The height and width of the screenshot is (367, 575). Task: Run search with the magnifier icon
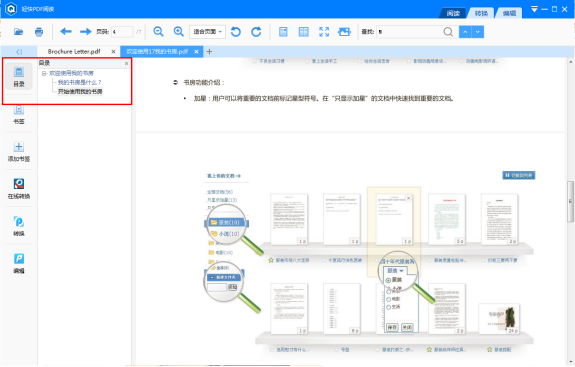[448, 32]
